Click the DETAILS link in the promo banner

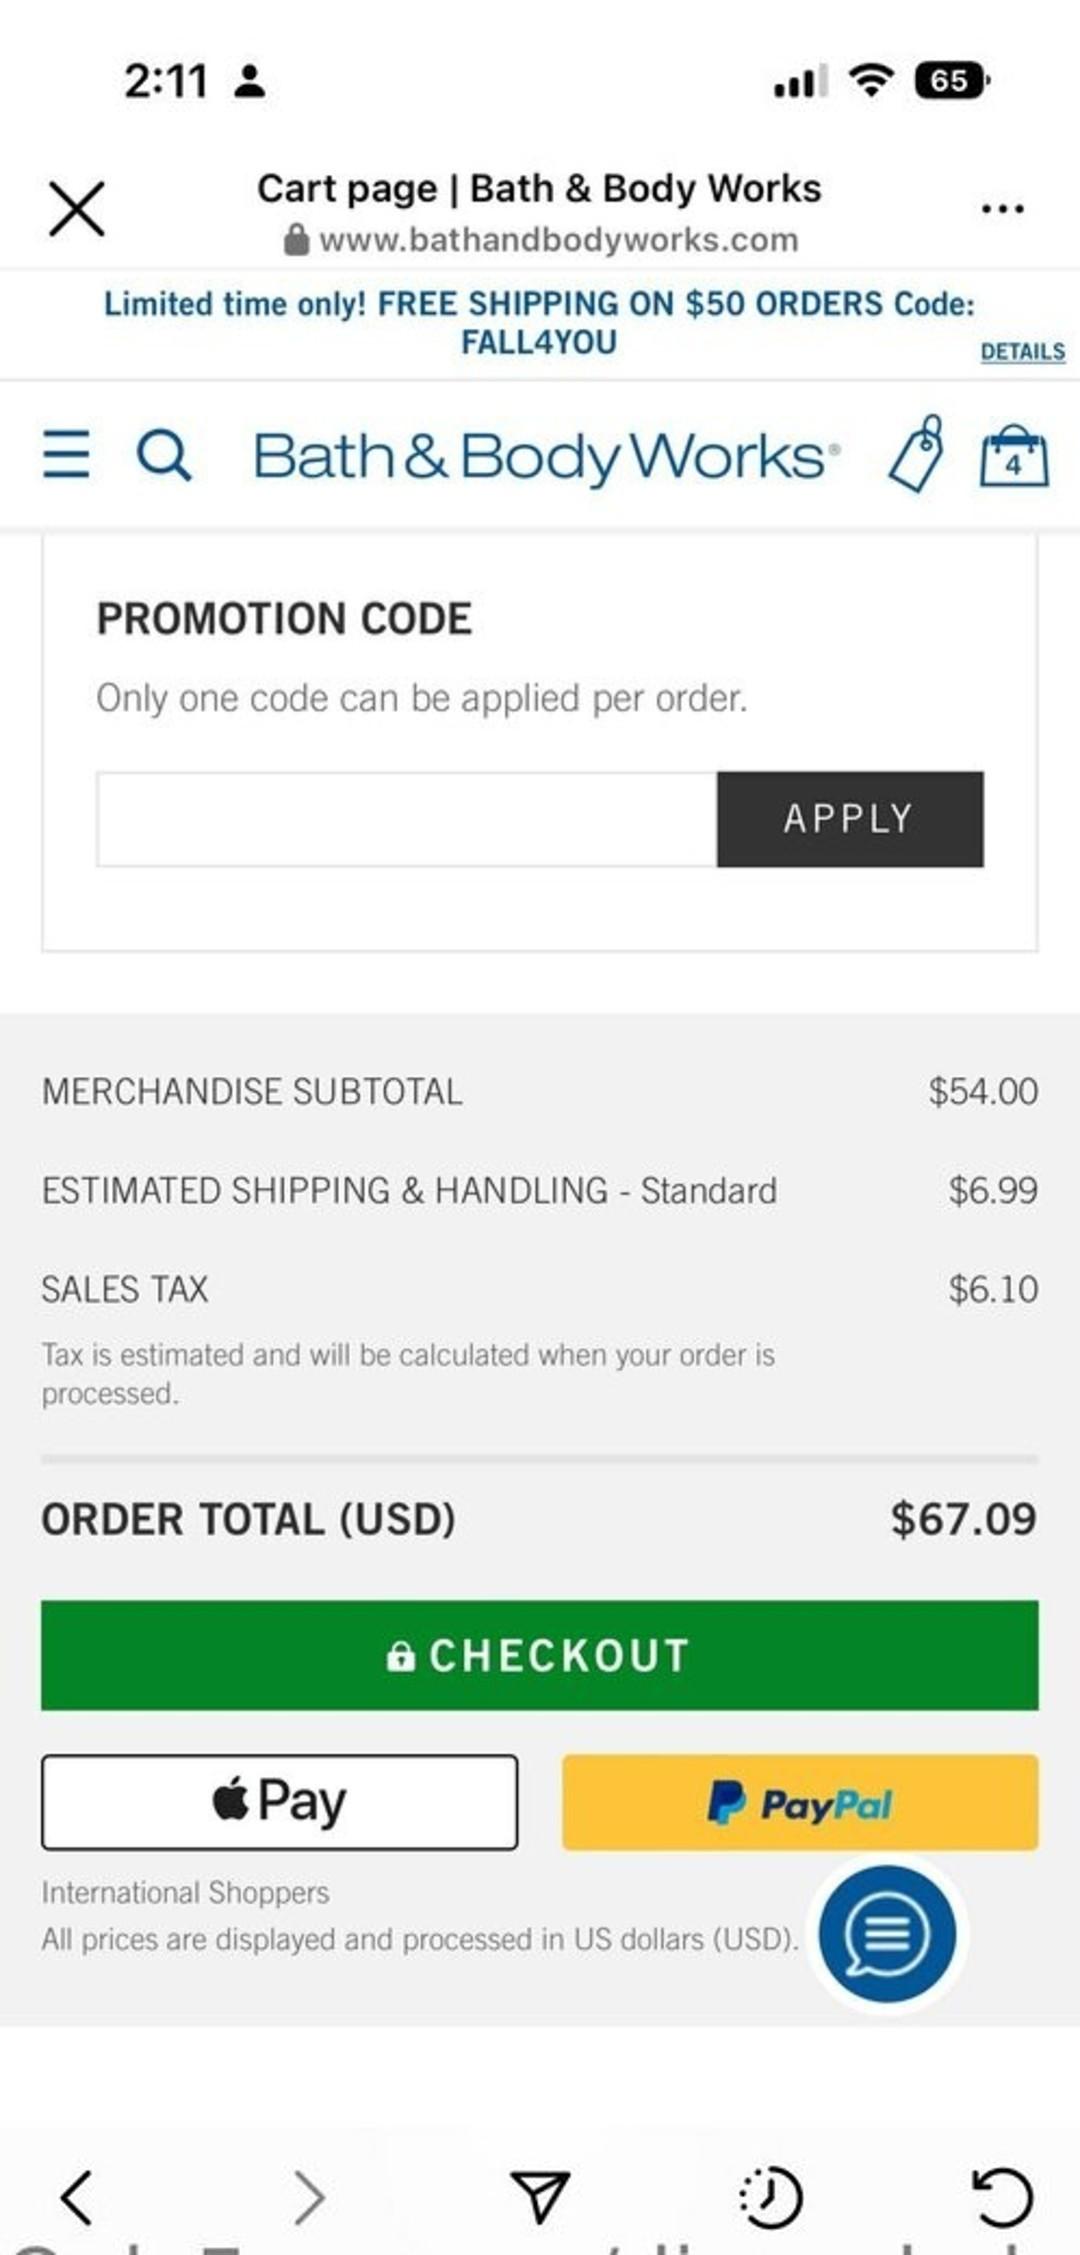1022,352
